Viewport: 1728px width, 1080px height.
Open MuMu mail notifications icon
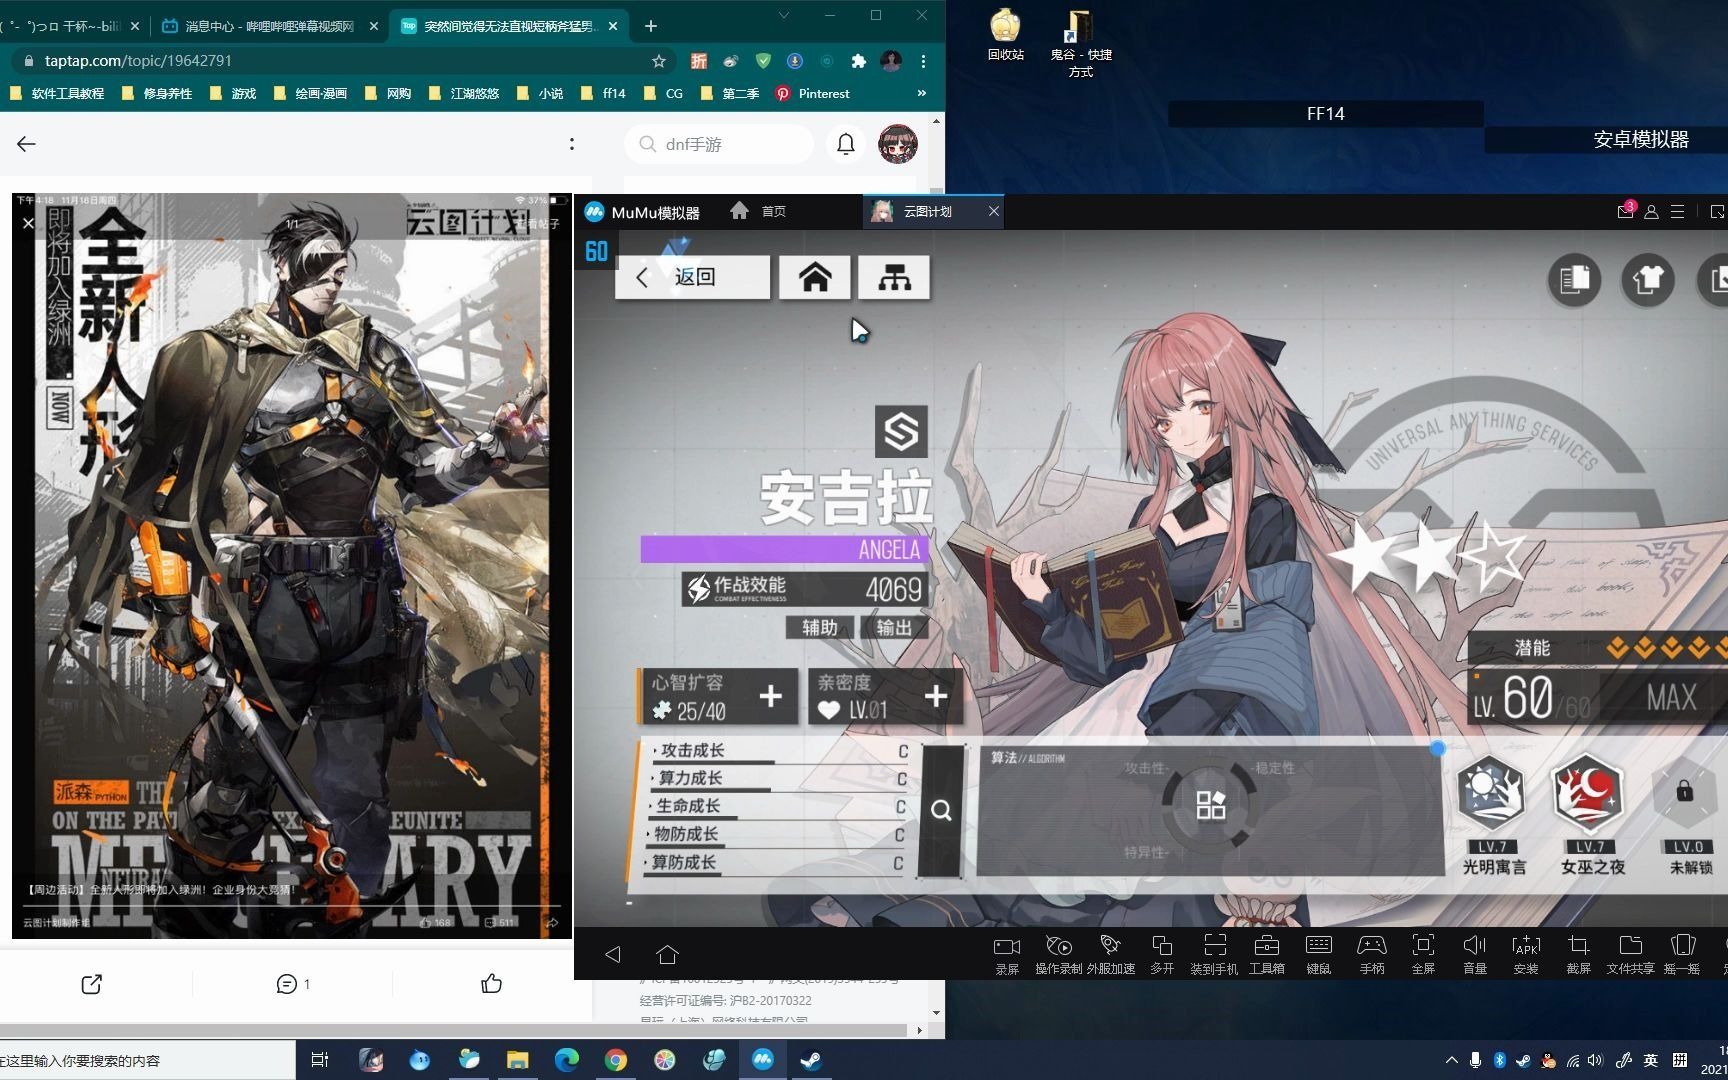(1625, 211)
